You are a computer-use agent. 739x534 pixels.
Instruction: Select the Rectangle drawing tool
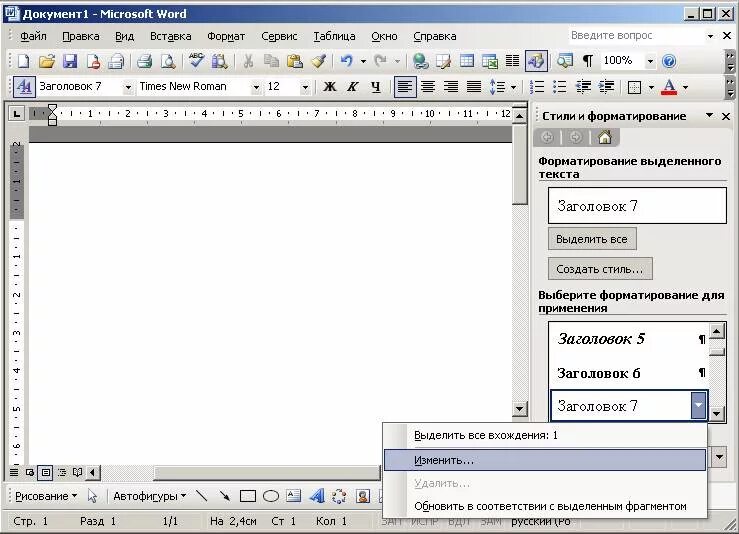tap(248, 496)
